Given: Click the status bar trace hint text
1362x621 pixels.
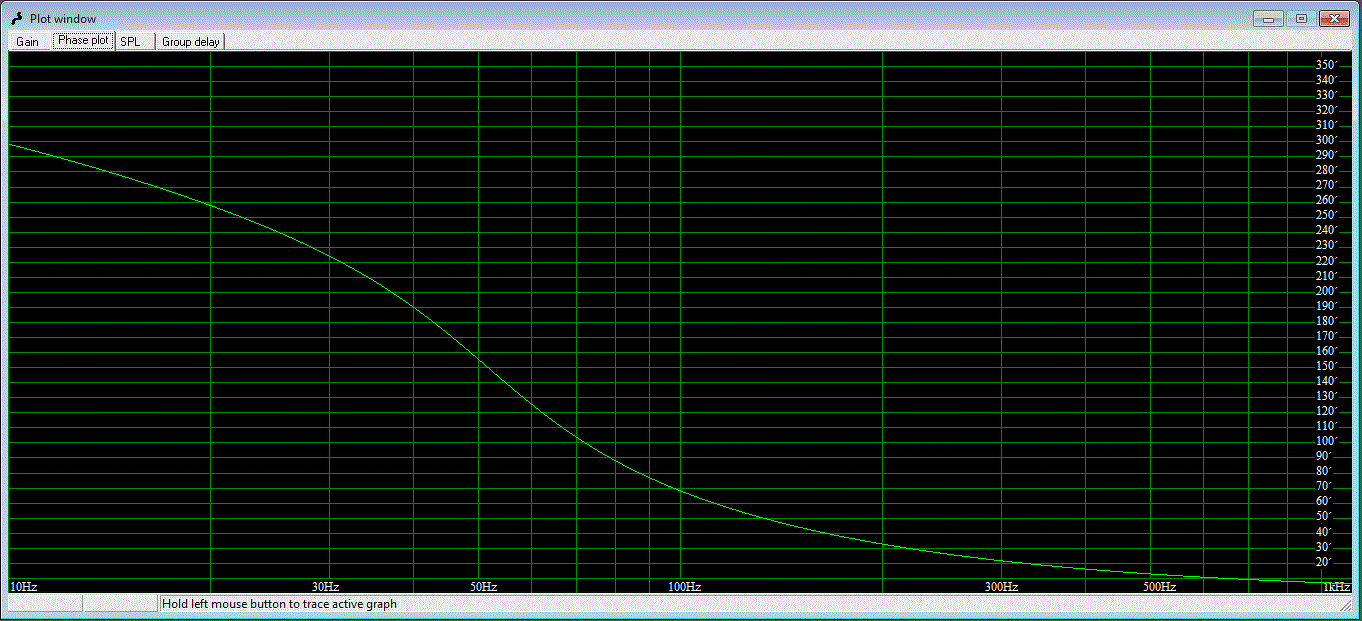Looking at the screenshot, I should [279, 604].
